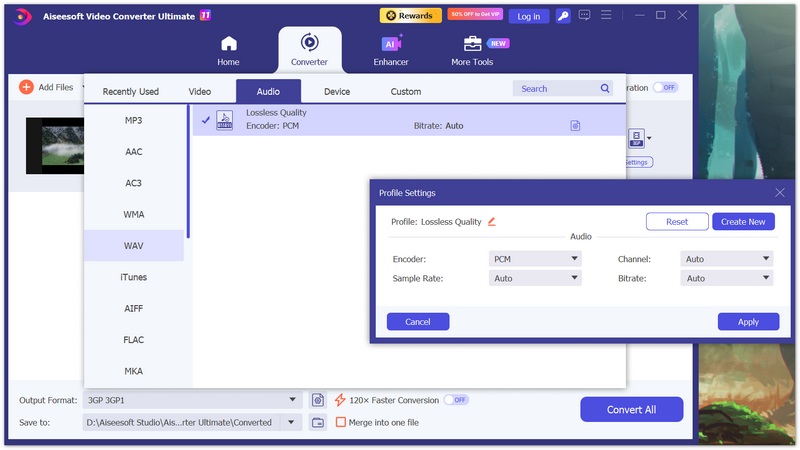Check Merge into one file
Screen dimensions: 800x450
coord(341,422)
